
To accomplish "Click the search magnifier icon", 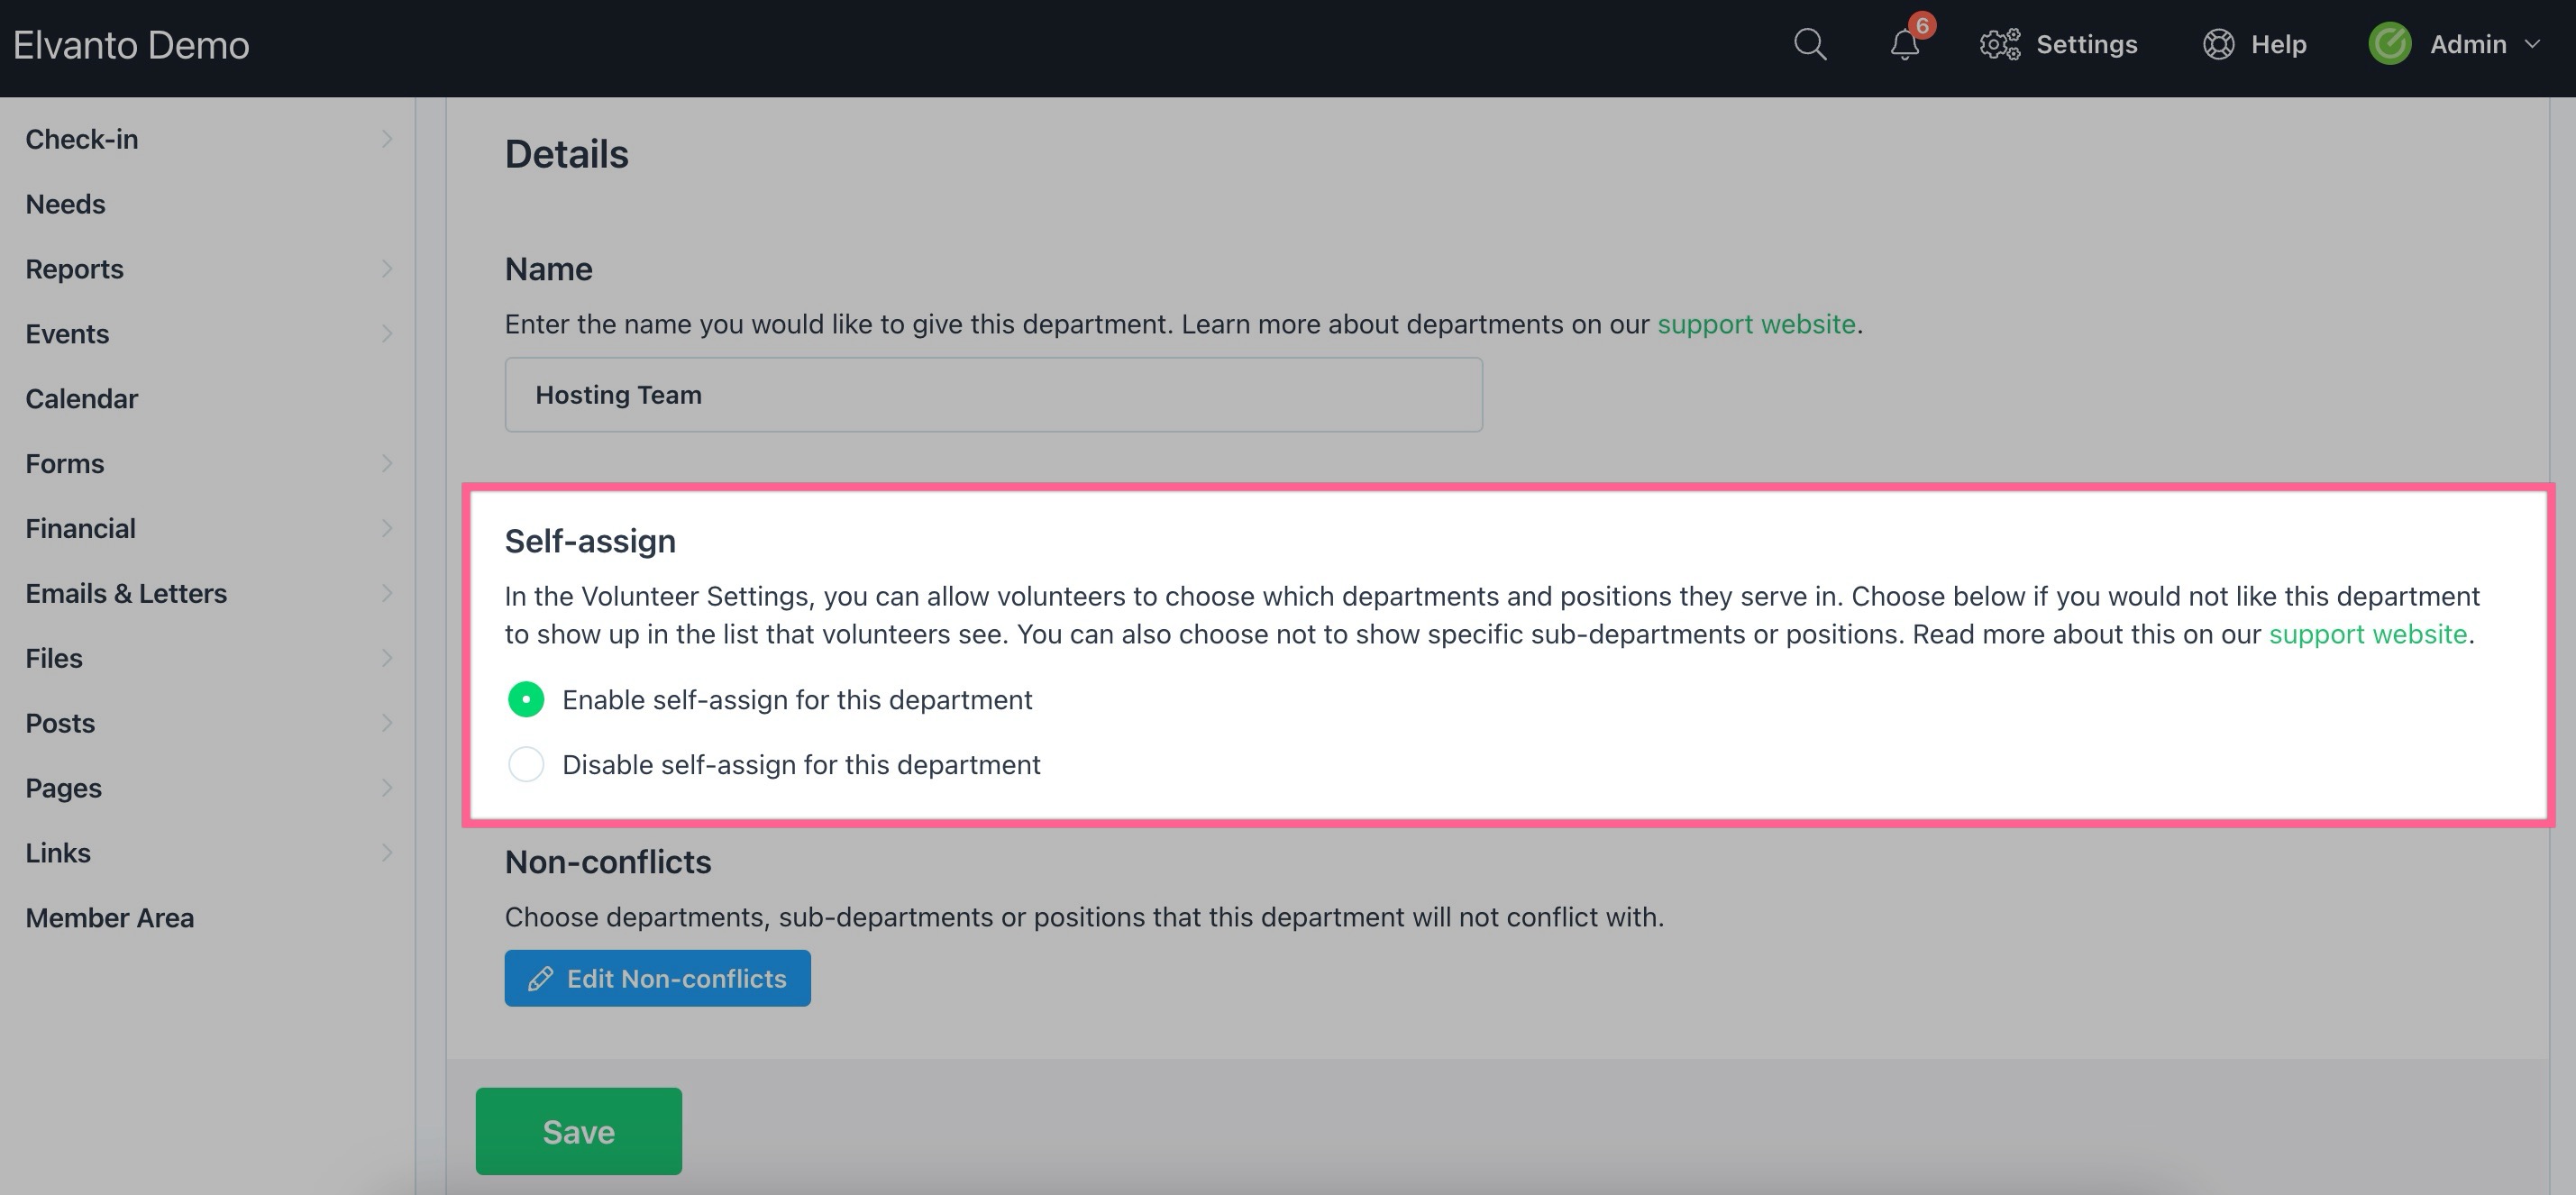I will (x=1809, y=45).
